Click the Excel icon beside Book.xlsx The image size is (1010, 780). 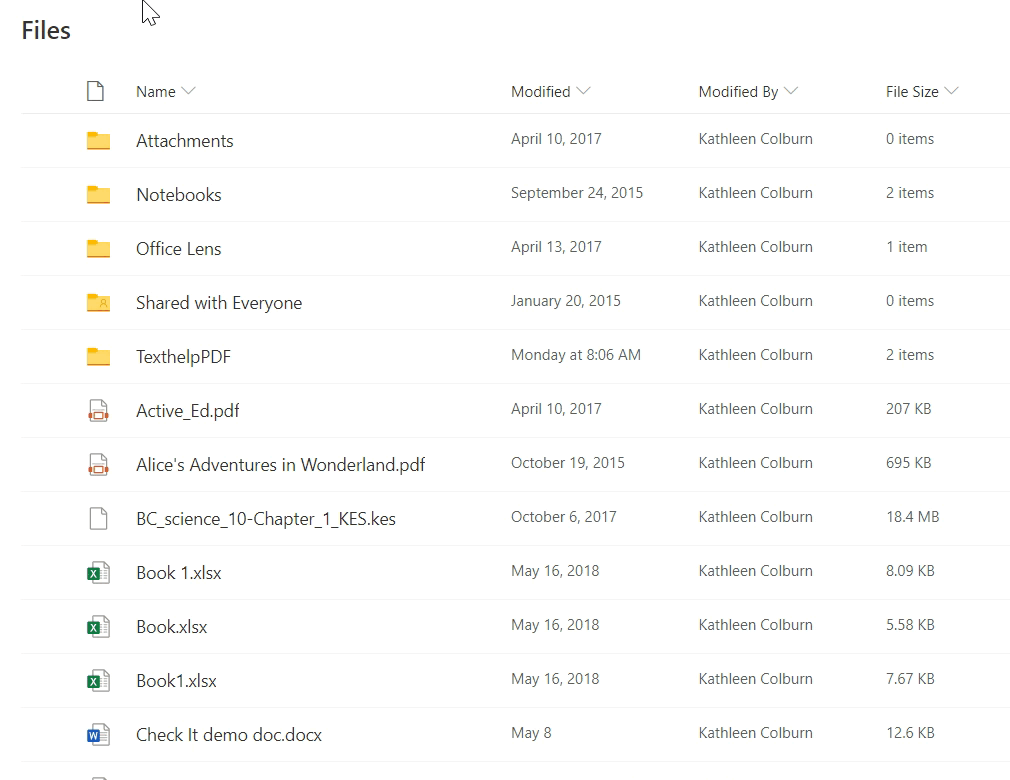tap(97, 626)
